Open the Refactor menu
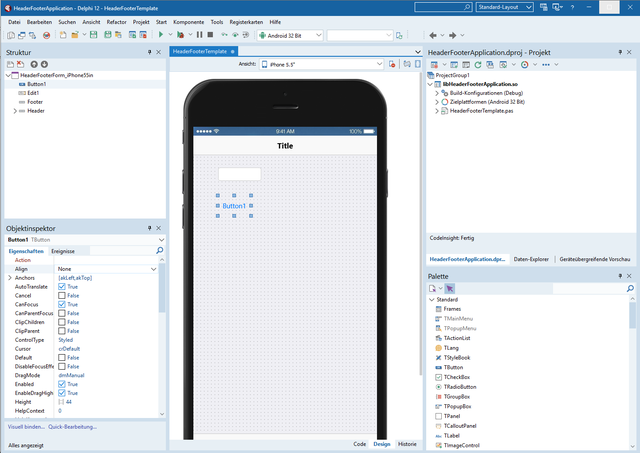Screen dimensions: 640x453 116,20
